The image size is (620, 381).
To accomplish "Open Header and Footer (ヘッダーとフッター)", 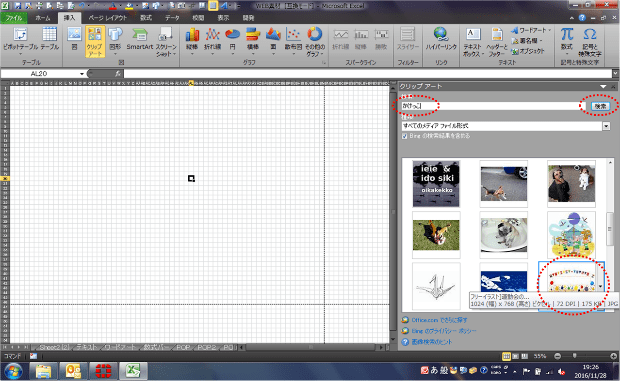I will (497, 42).
